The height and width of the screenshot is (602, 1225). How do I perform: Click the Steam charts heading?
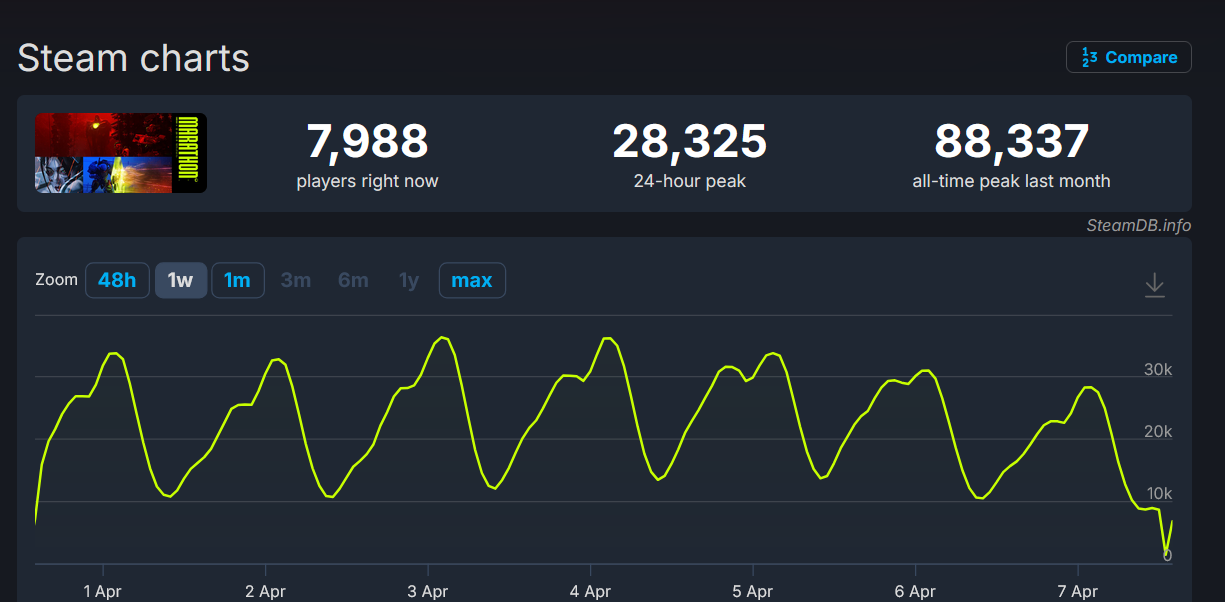click(133, 58)
